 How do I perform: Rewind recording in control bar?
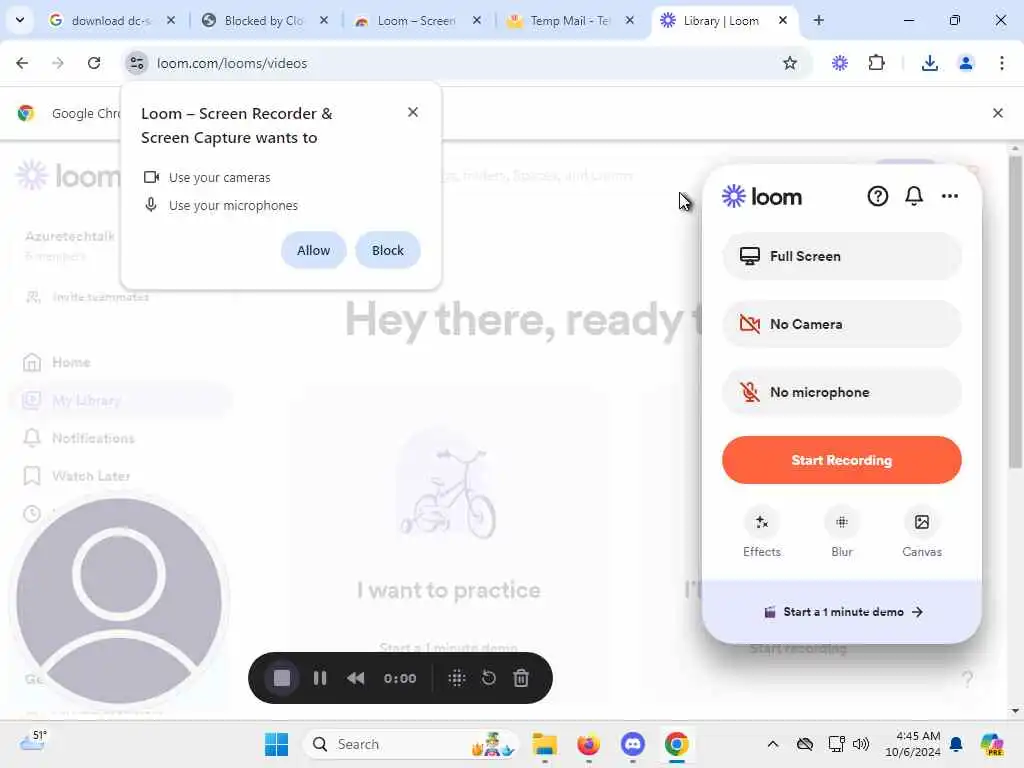tap(356, 678)
